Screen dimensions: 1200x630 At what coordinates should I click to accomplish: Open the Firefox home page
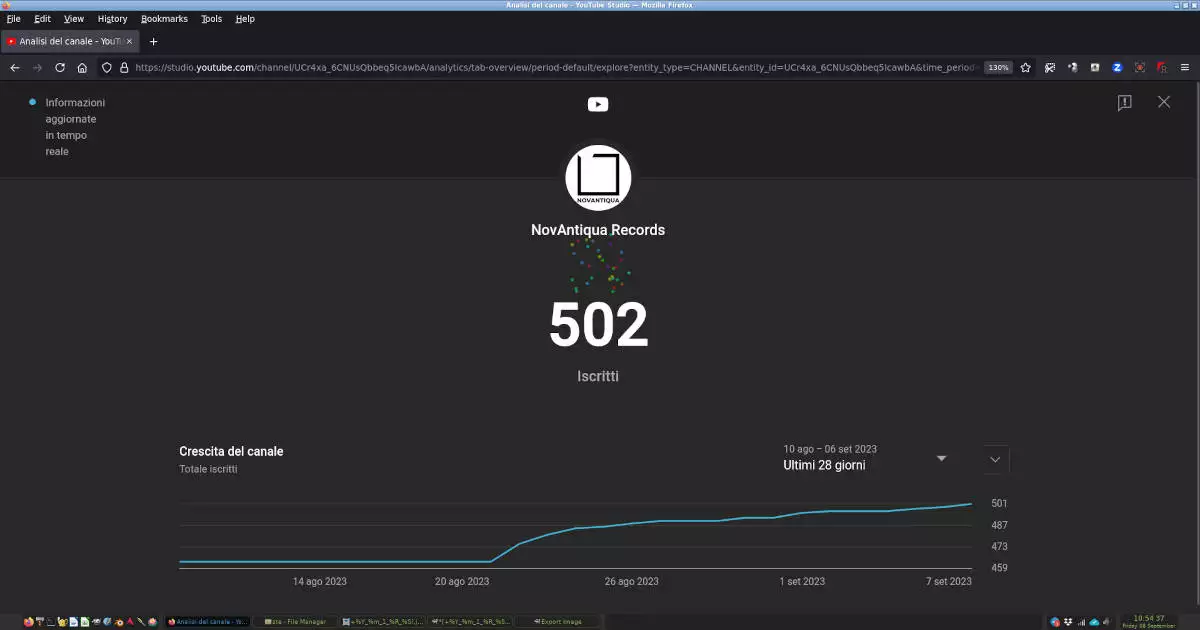click(x=82, y=68)
